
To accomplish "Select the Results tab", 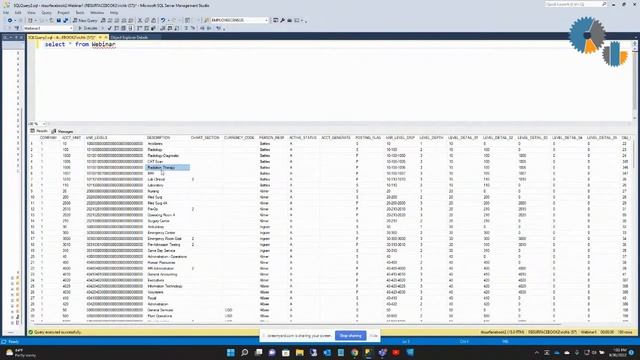I will 40,131.
